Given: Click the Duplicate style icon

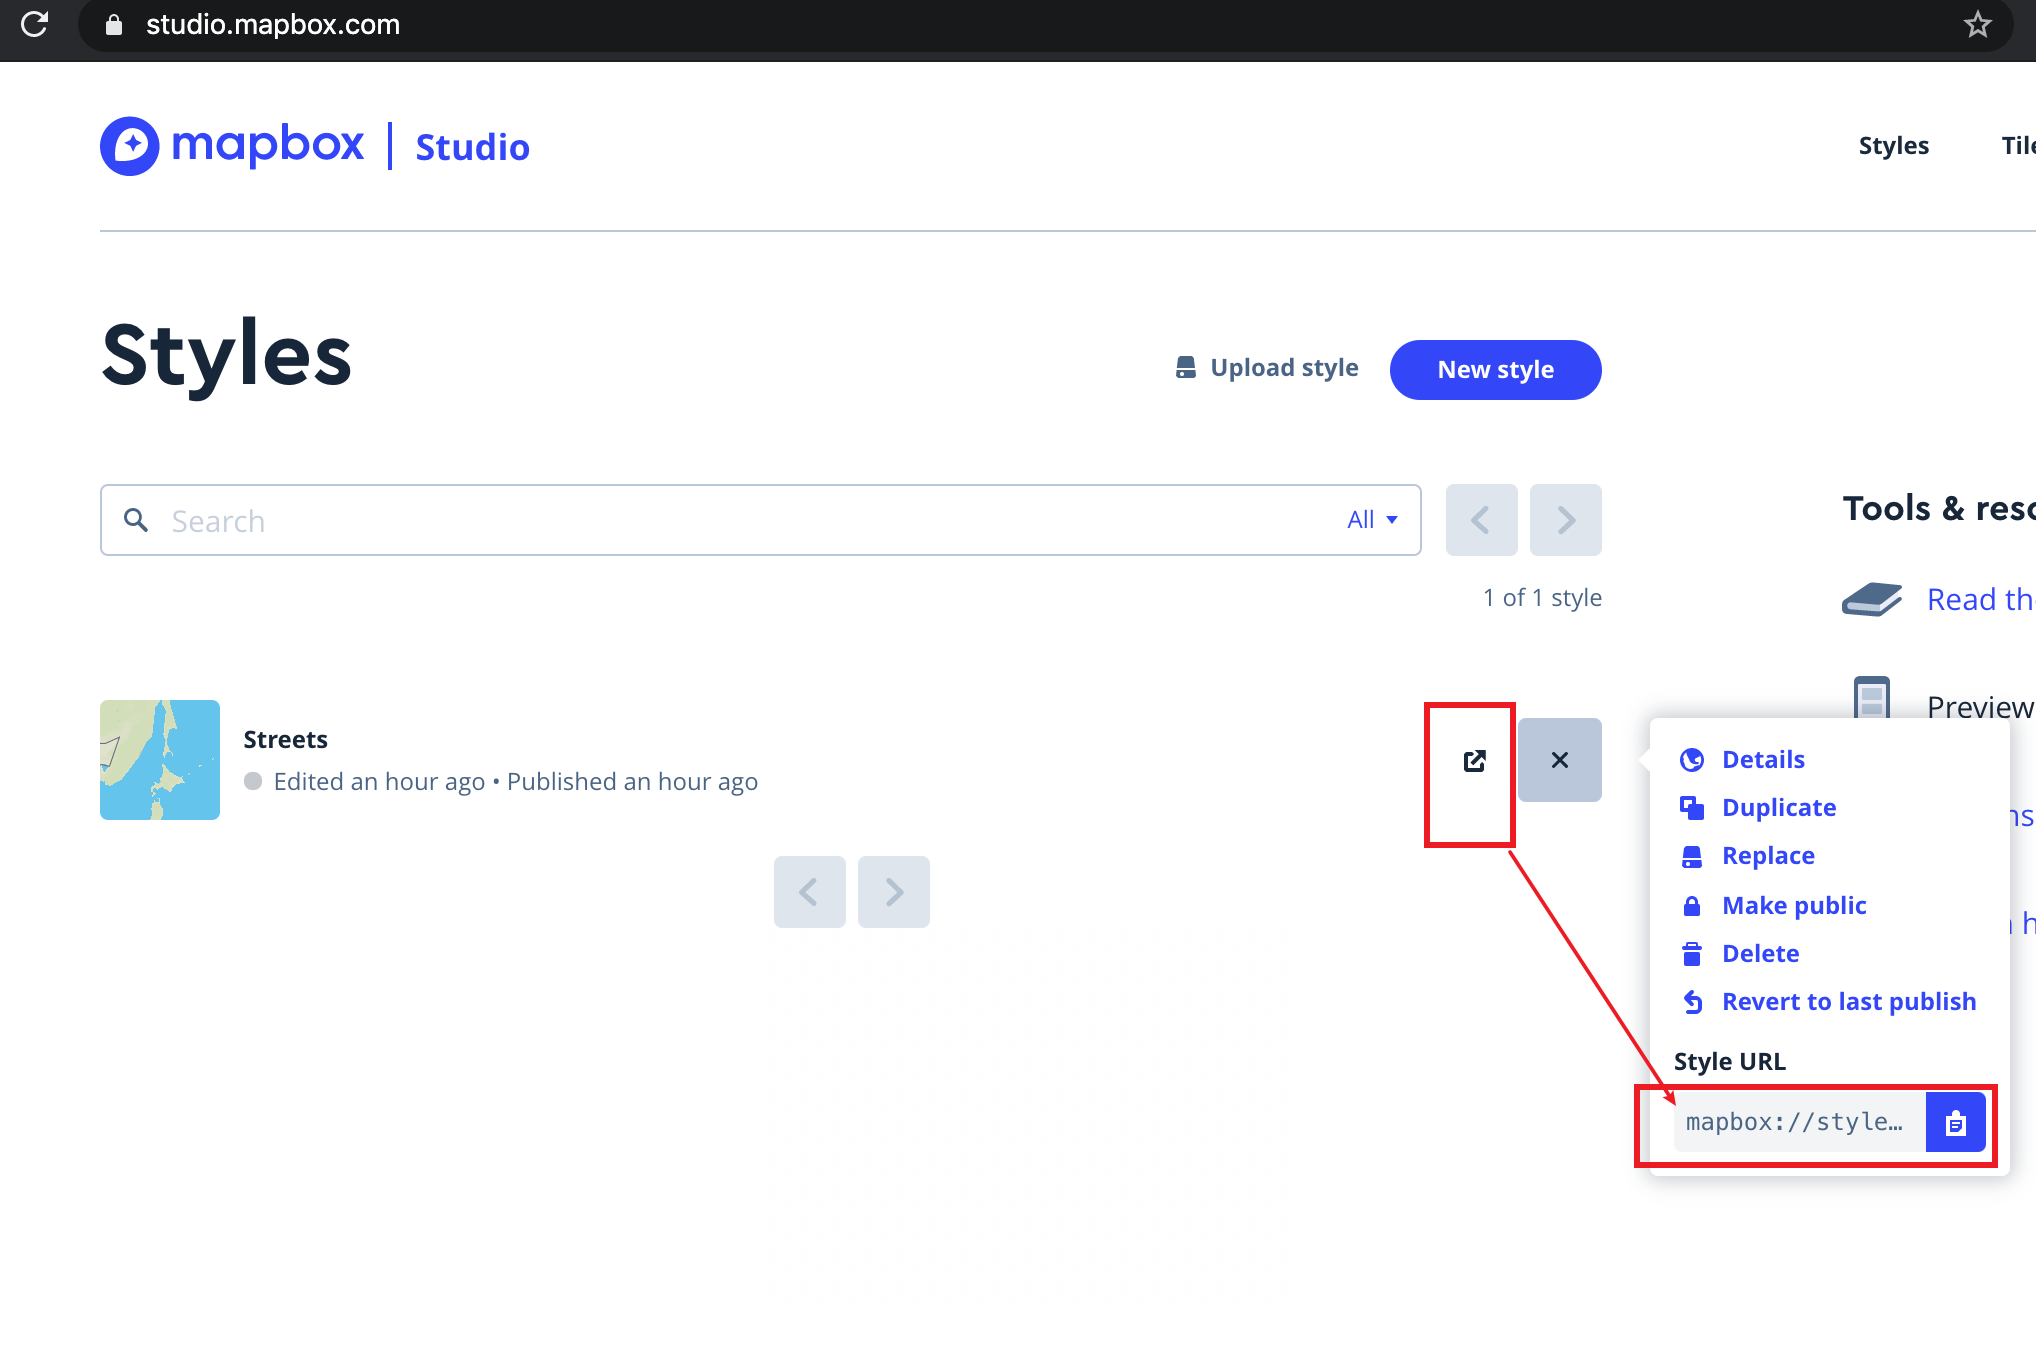Looking at the screenshot, I should (x=1693, y=808).
